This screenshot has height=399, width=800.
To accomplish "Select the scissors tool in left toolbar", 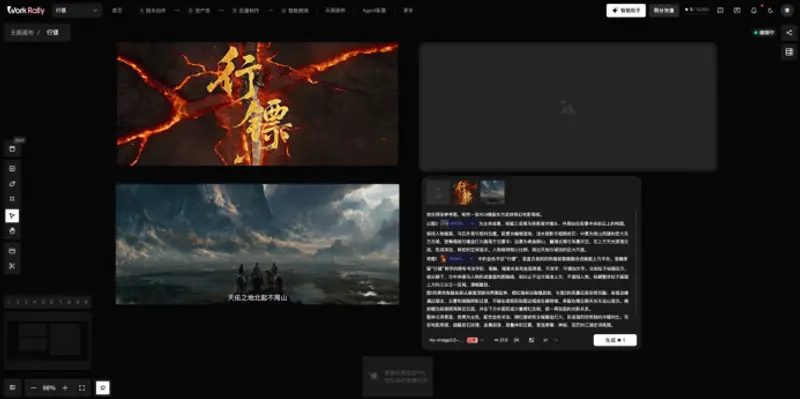I will (x=12, y=266).
